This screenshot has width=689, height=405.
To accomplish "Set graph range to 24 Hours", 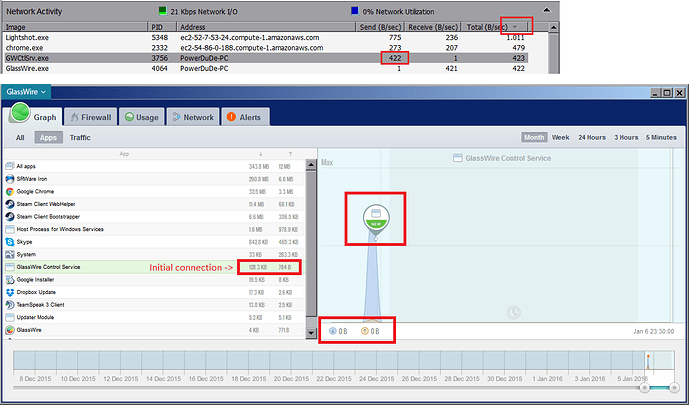I will point(592,138).
